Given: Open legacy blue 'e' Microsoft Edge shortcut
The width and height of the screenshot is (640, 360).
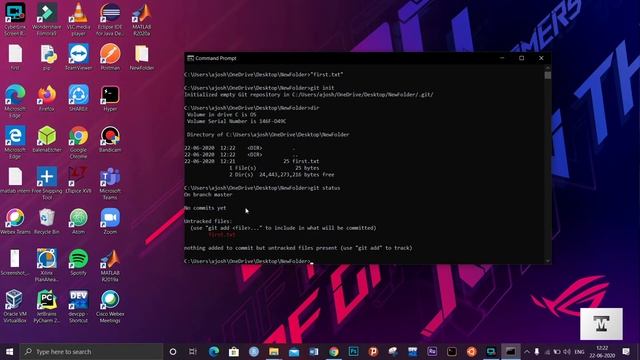Looking at the screenshot, I should point(15,141).
